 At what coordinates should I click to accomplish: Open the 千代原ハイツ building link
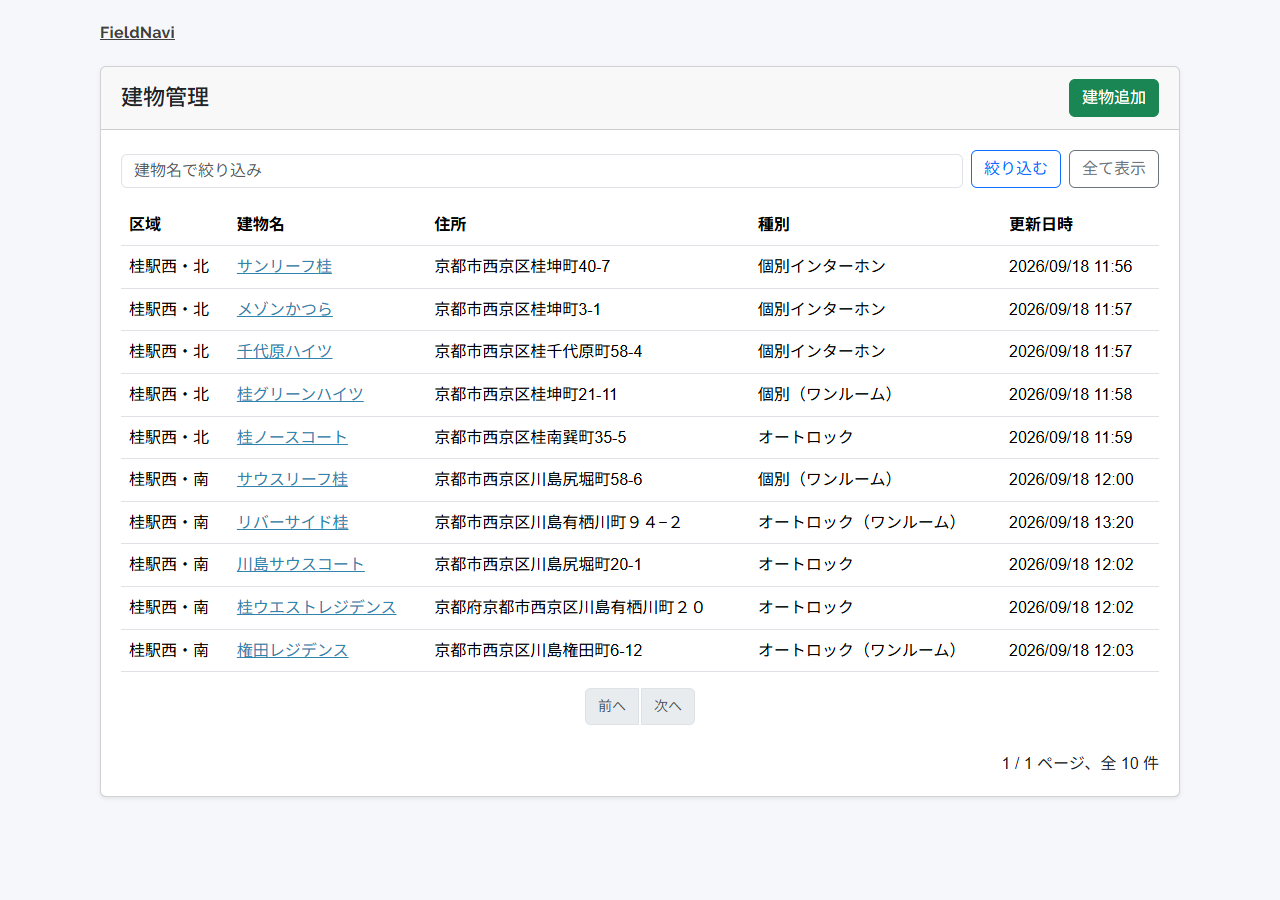[x=285, y=352]
